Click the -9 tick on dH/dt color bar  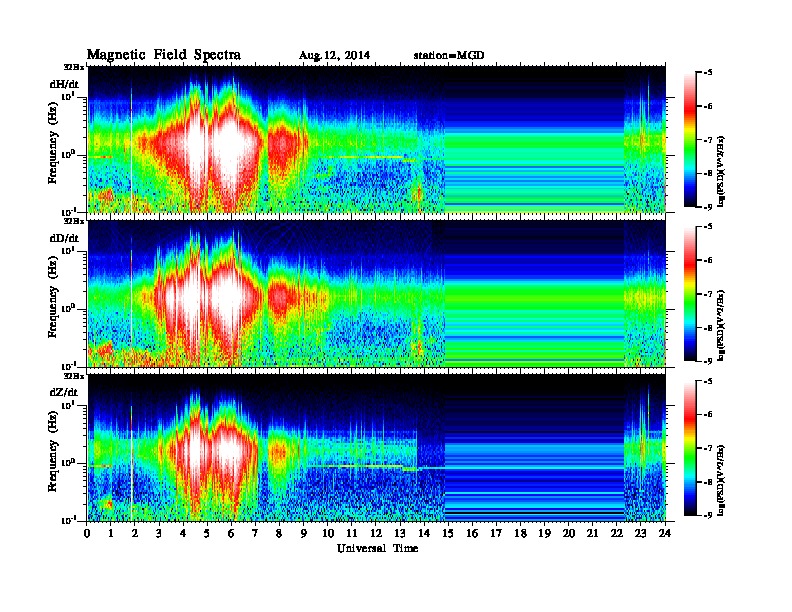[x=708, y=207]
